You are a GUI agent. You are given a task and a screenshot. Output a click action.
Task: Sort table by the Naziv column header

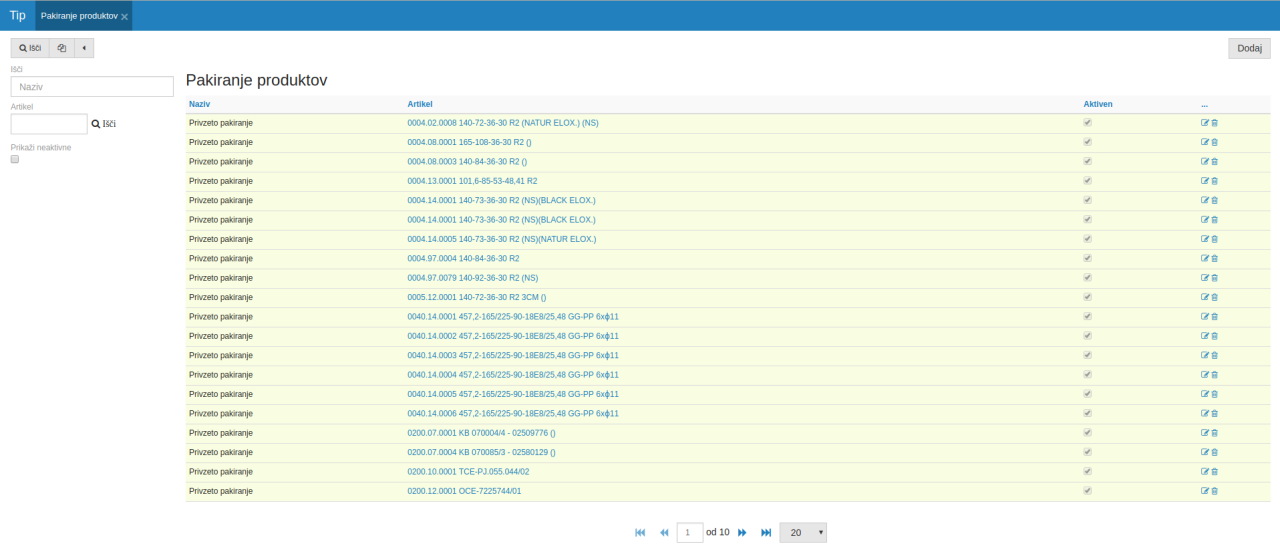coord(199,104)
